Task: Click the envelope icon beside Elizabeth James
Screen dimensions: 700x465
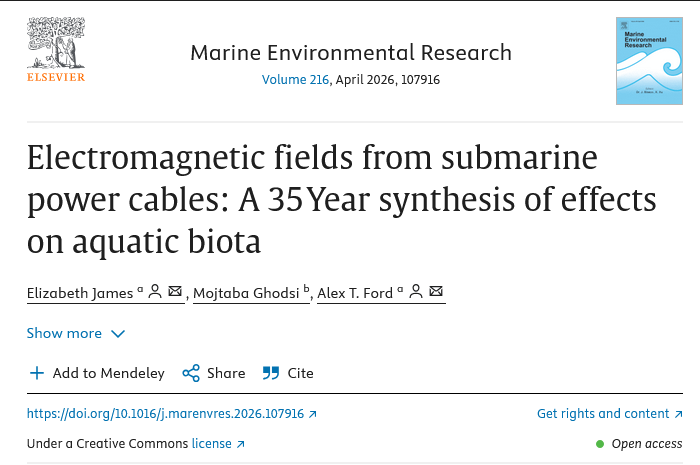Action: pos(175,292)
